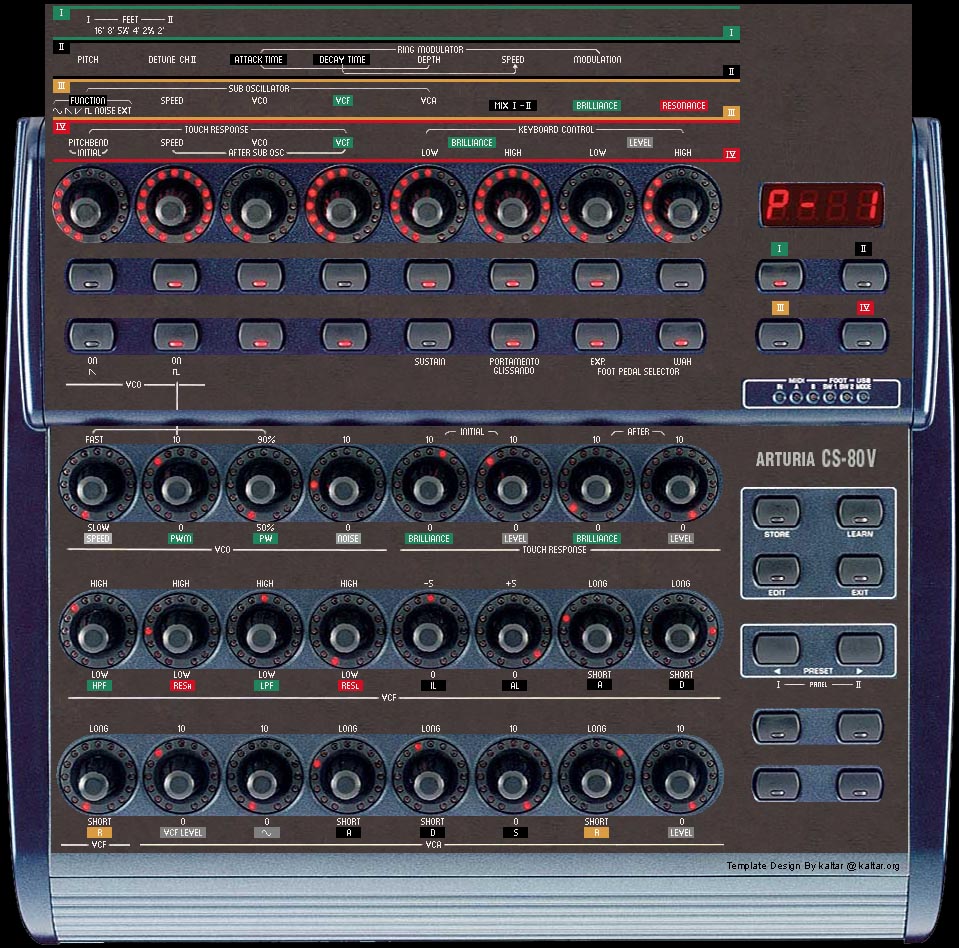Click the VCF LEVEL knob
This screenshot has width=959, height=948.
[180, 777]
